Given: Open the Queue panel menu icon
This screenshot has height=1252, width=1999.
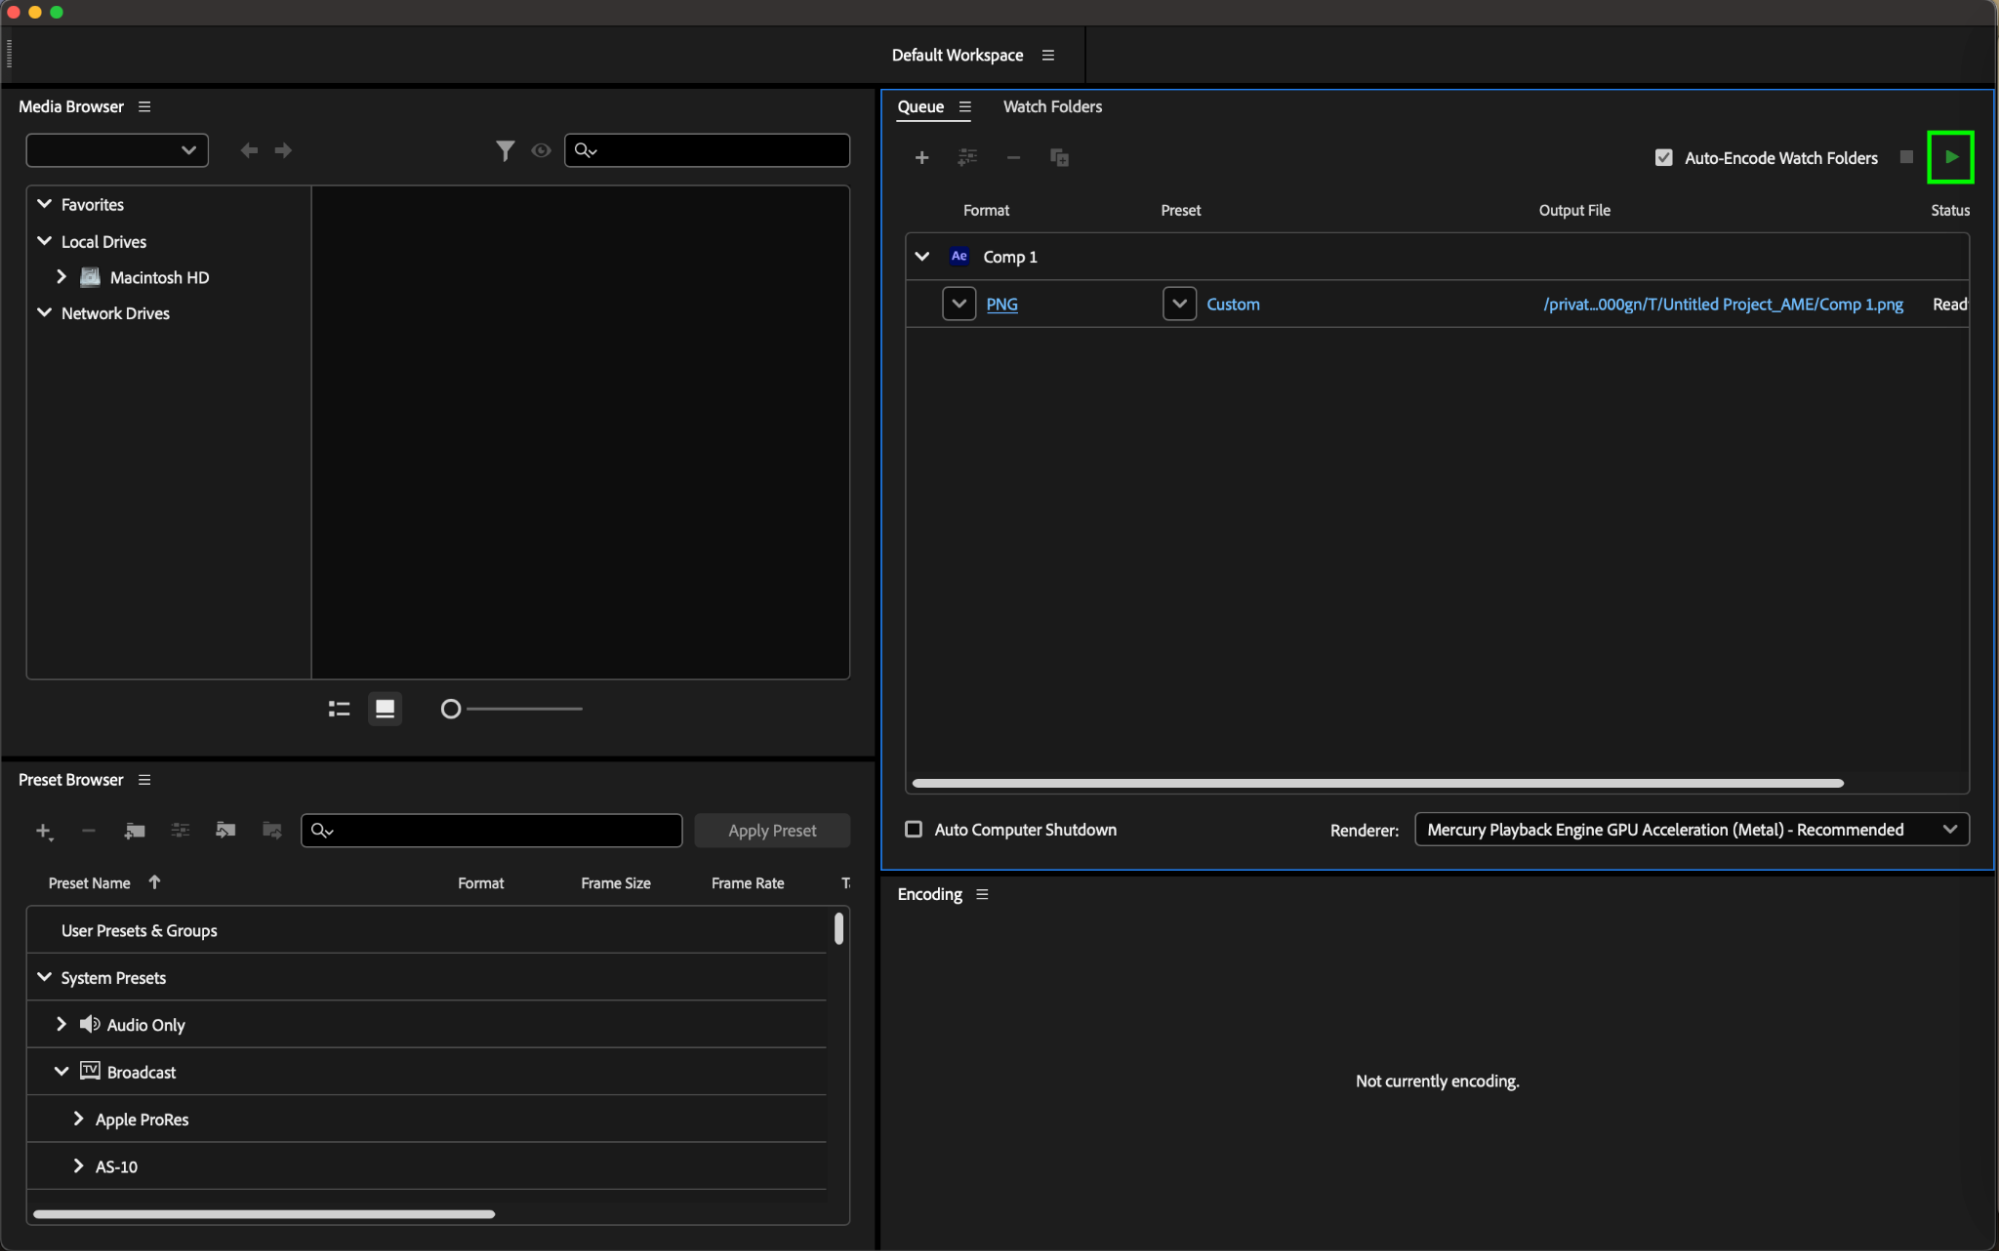Looking at the screenshot, I should (x=965, y=106).
